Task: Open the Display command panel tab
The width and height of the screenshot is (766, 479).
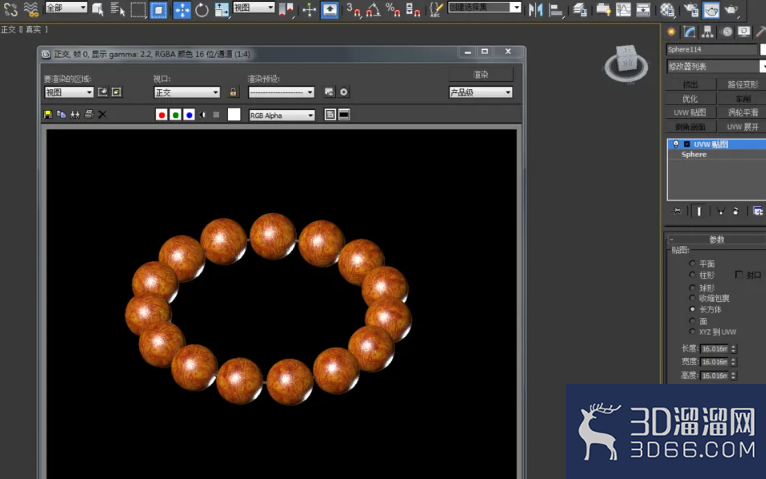Action: tap(744, 32)
